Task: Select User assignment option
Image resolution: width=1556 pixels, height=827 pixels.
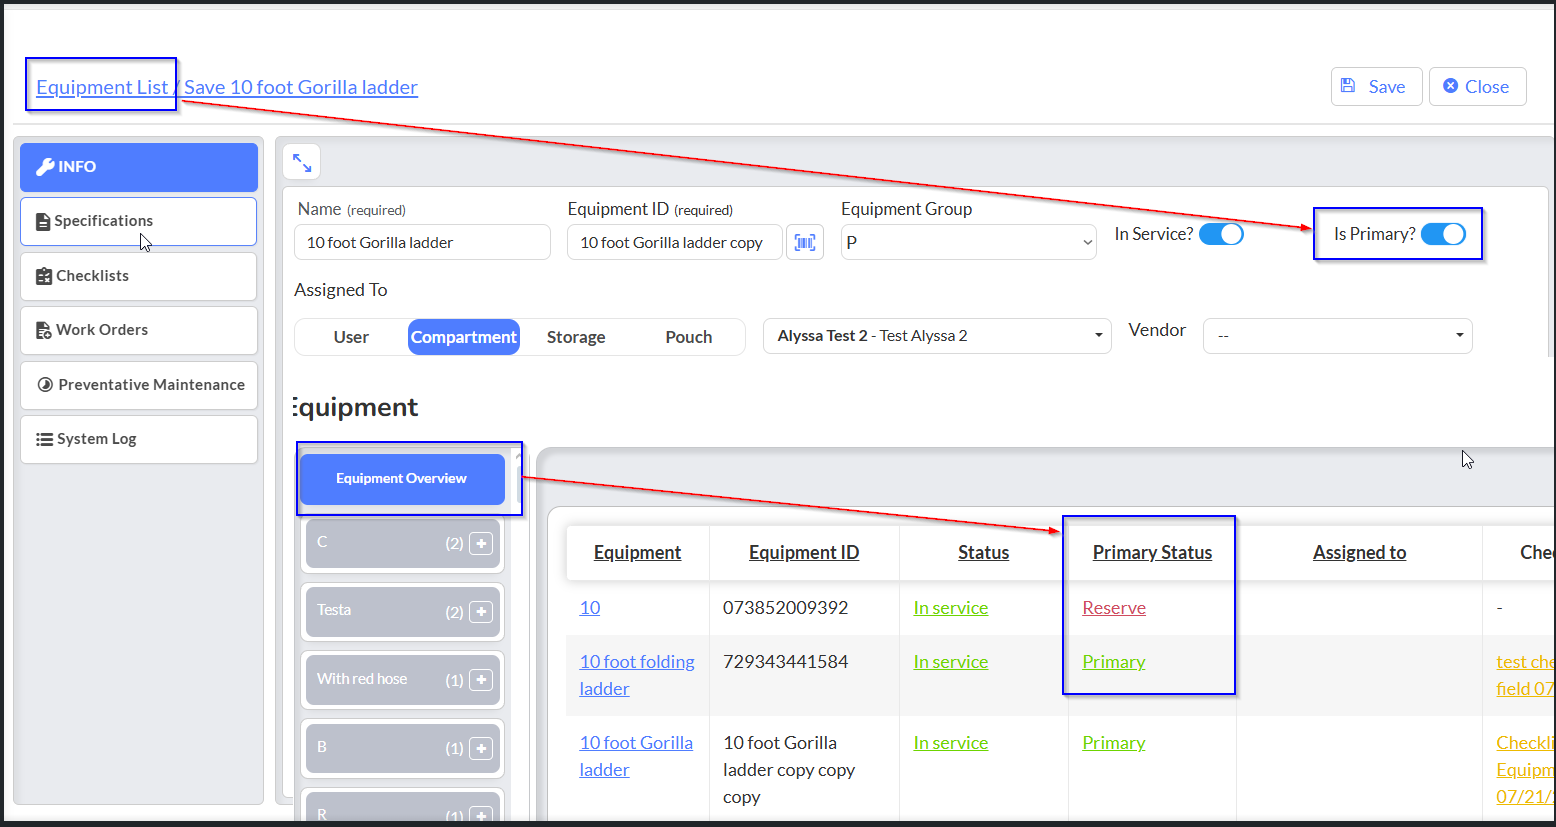Action: tap(351, 337)
